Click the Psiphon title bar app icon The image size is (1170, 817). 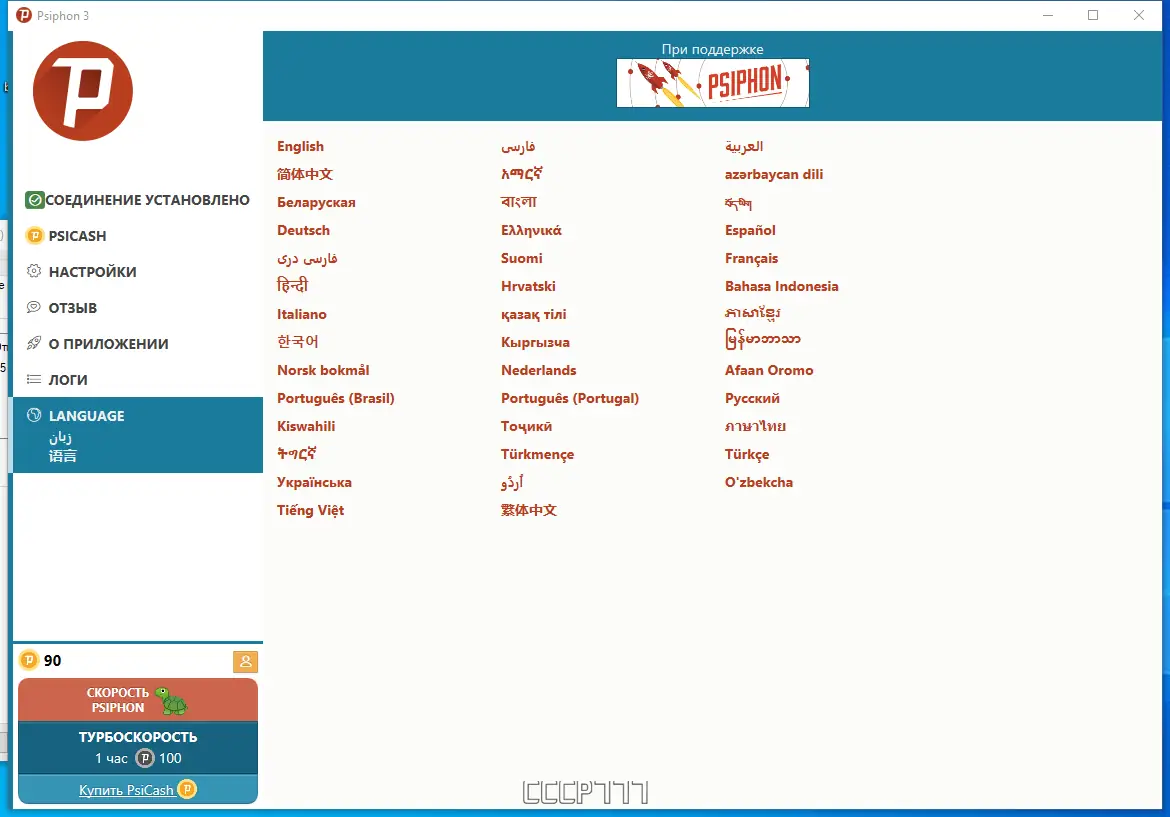pos(24,15)
